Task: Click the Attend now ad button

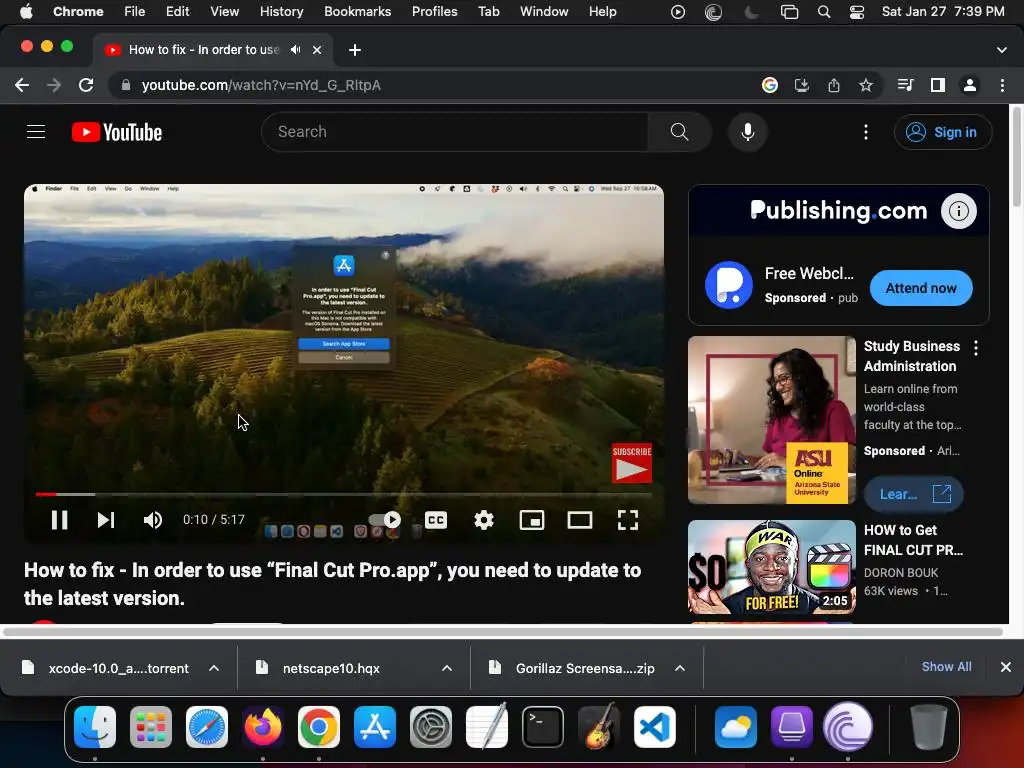Action: click(x=921, y=288)
